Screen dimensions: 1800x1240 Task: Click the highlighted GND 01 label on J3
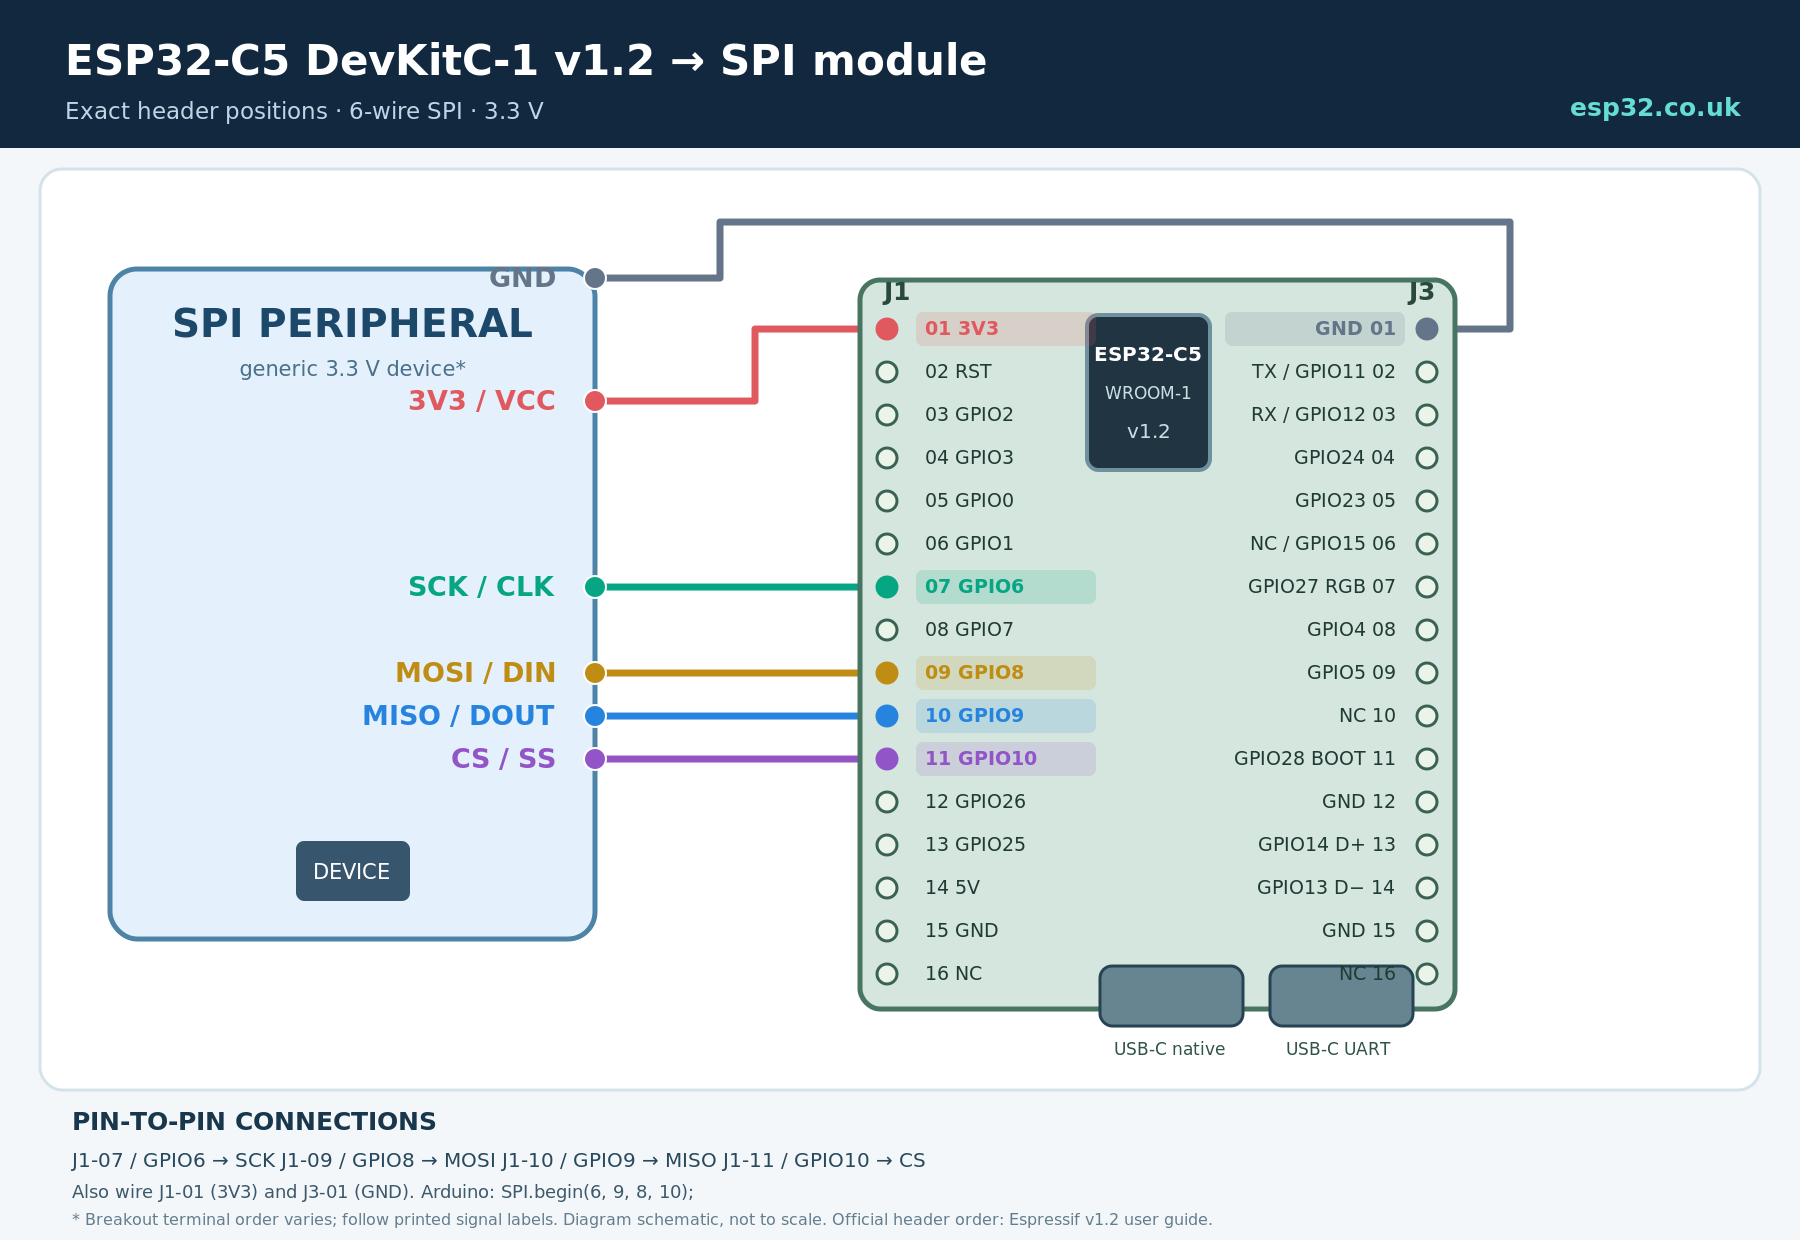(x=1315, y=329)
